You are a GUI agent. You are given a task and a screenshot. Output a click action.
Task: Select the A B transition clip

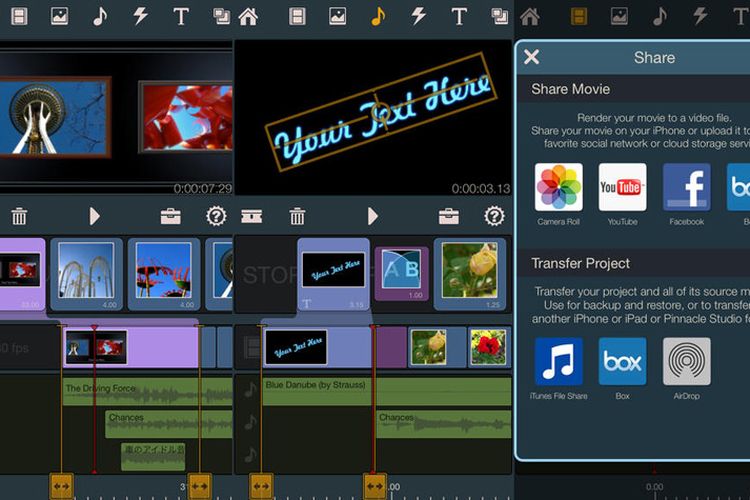401,270
